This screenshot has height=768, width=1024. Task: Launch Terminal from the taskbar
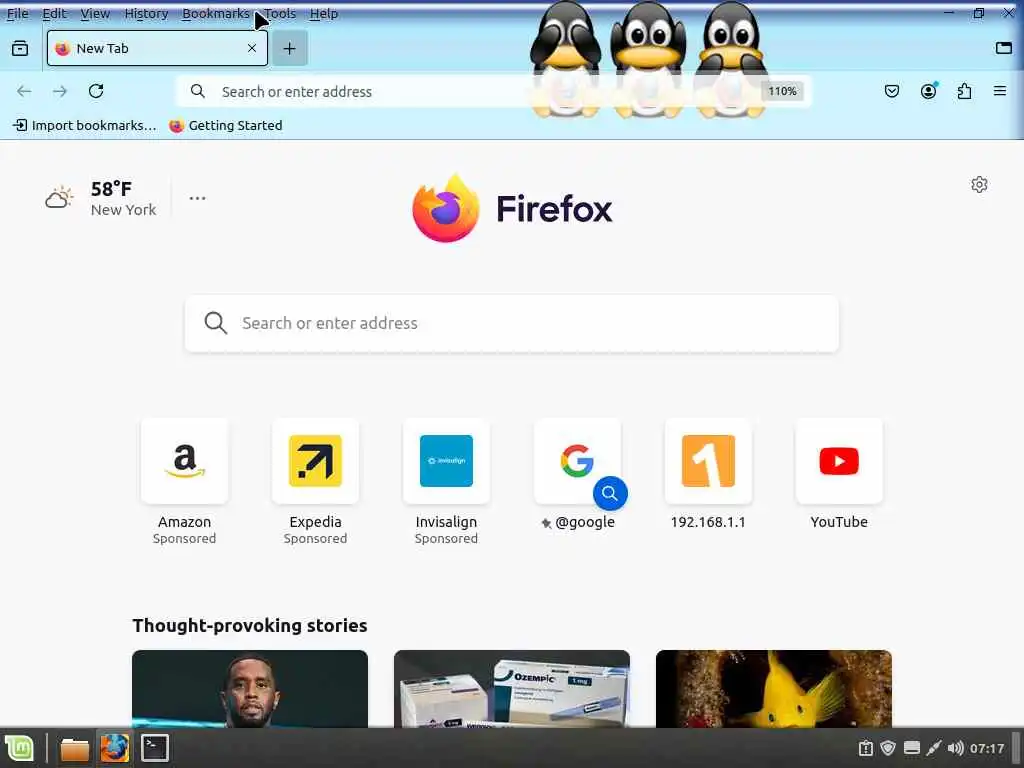pyautogui.click(x=155, y=748)
